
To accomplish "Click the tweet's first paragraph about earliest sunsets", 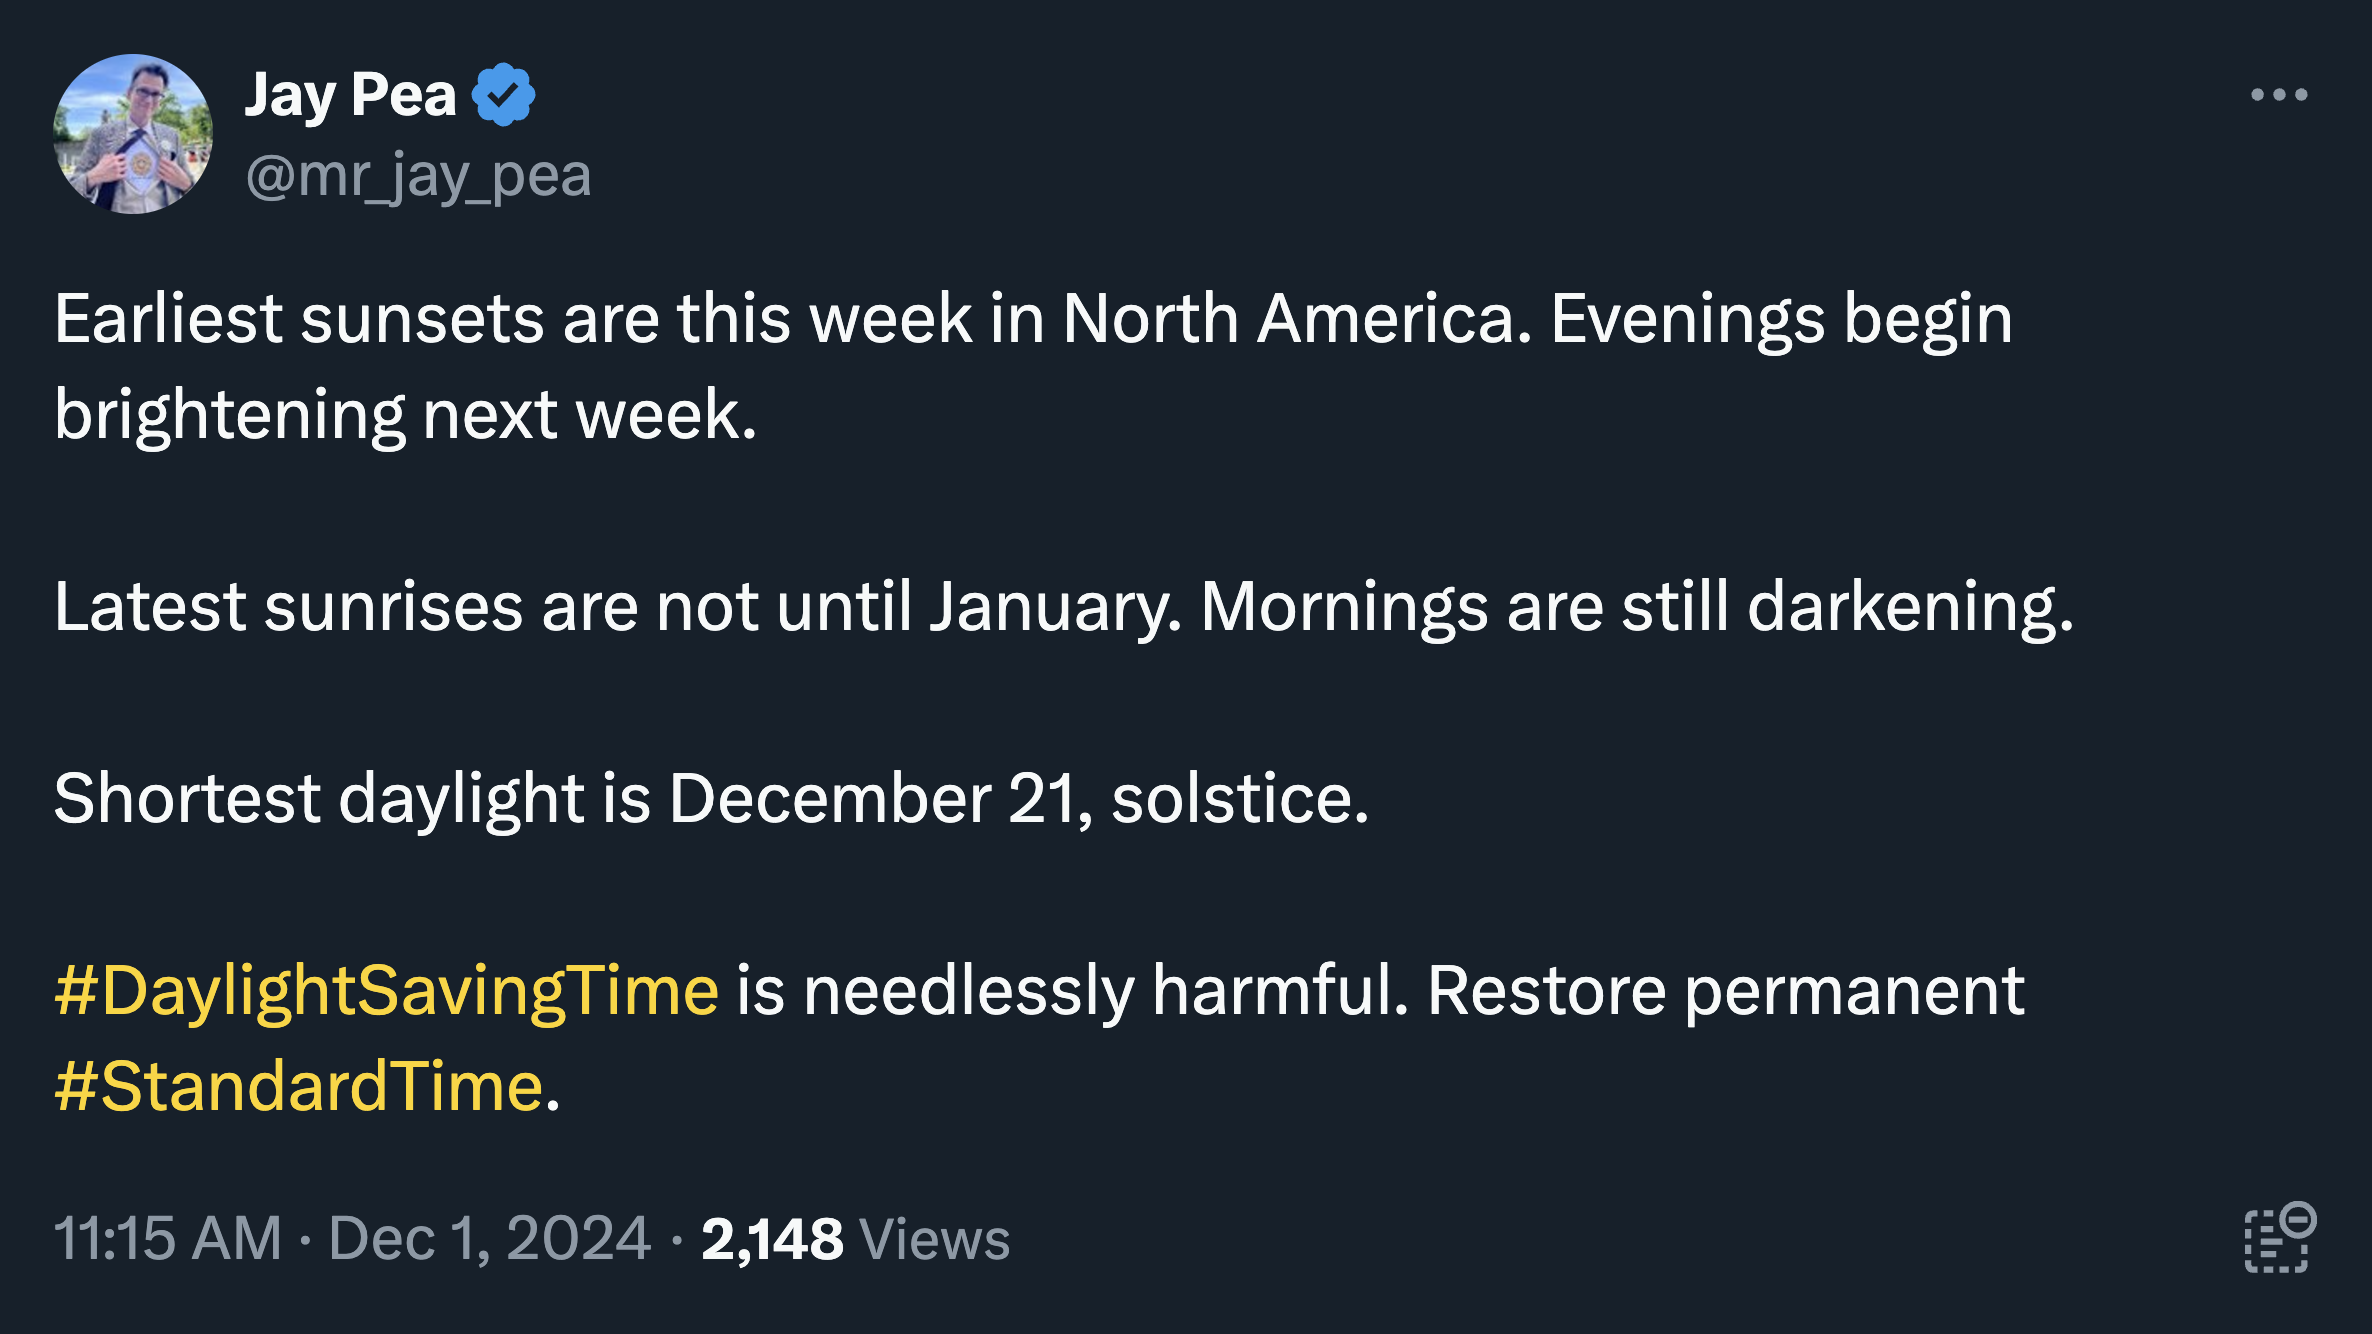I will (1033, 367).
